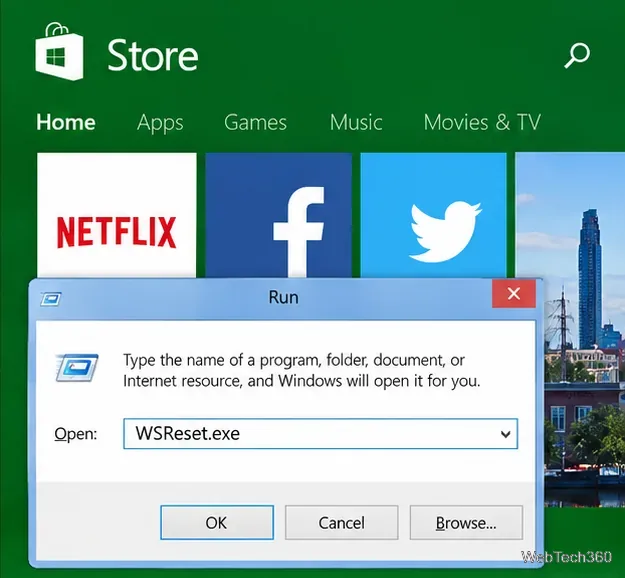Viewport: 625px width, 578px height.
Task: Switch to the Games tab
Action: pos(255,122)
